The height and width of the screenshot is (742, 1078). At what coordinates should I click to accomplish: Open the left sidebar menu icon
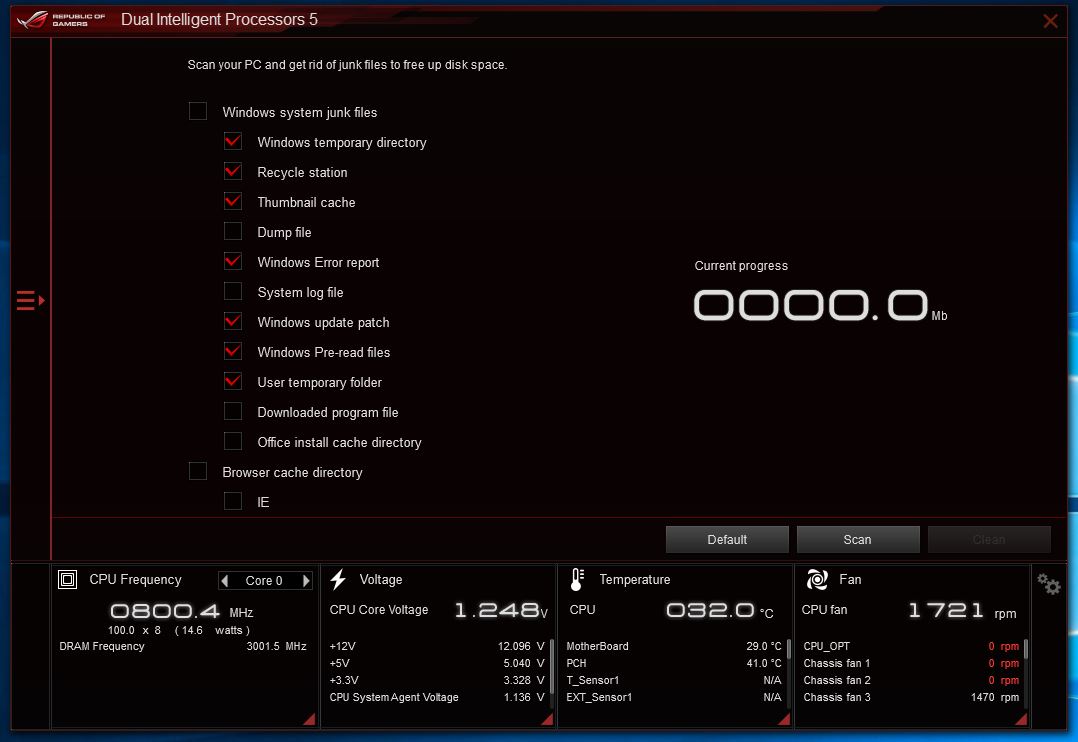(30, 300)
